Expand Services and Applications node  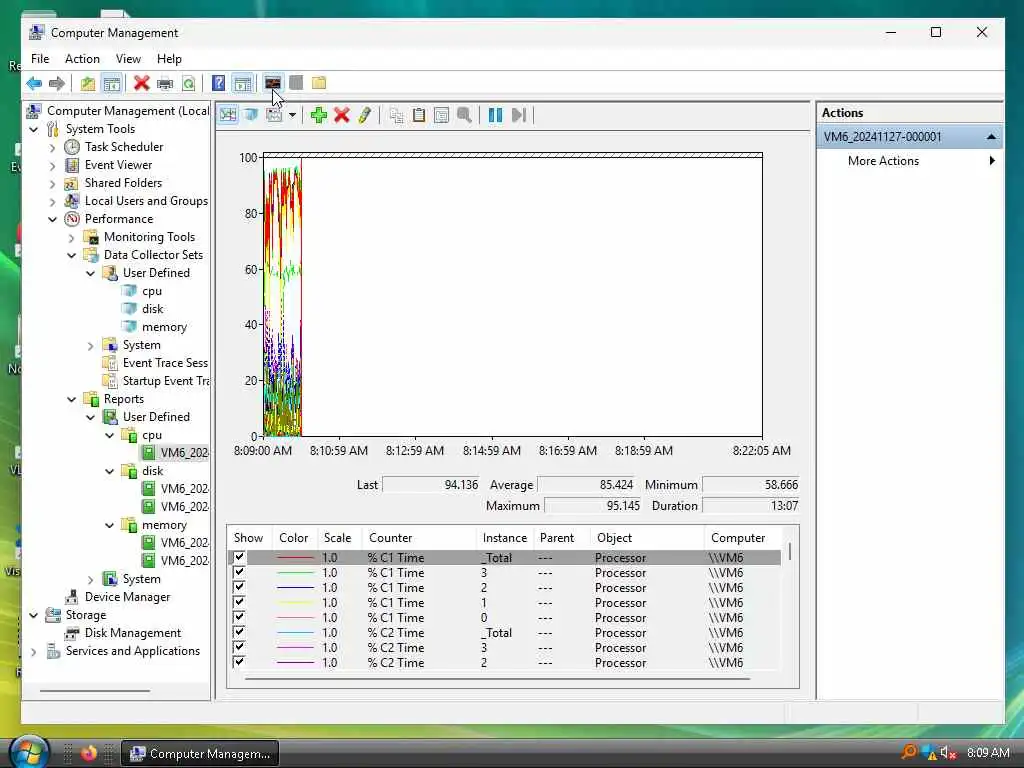click(x=34, y=651)
